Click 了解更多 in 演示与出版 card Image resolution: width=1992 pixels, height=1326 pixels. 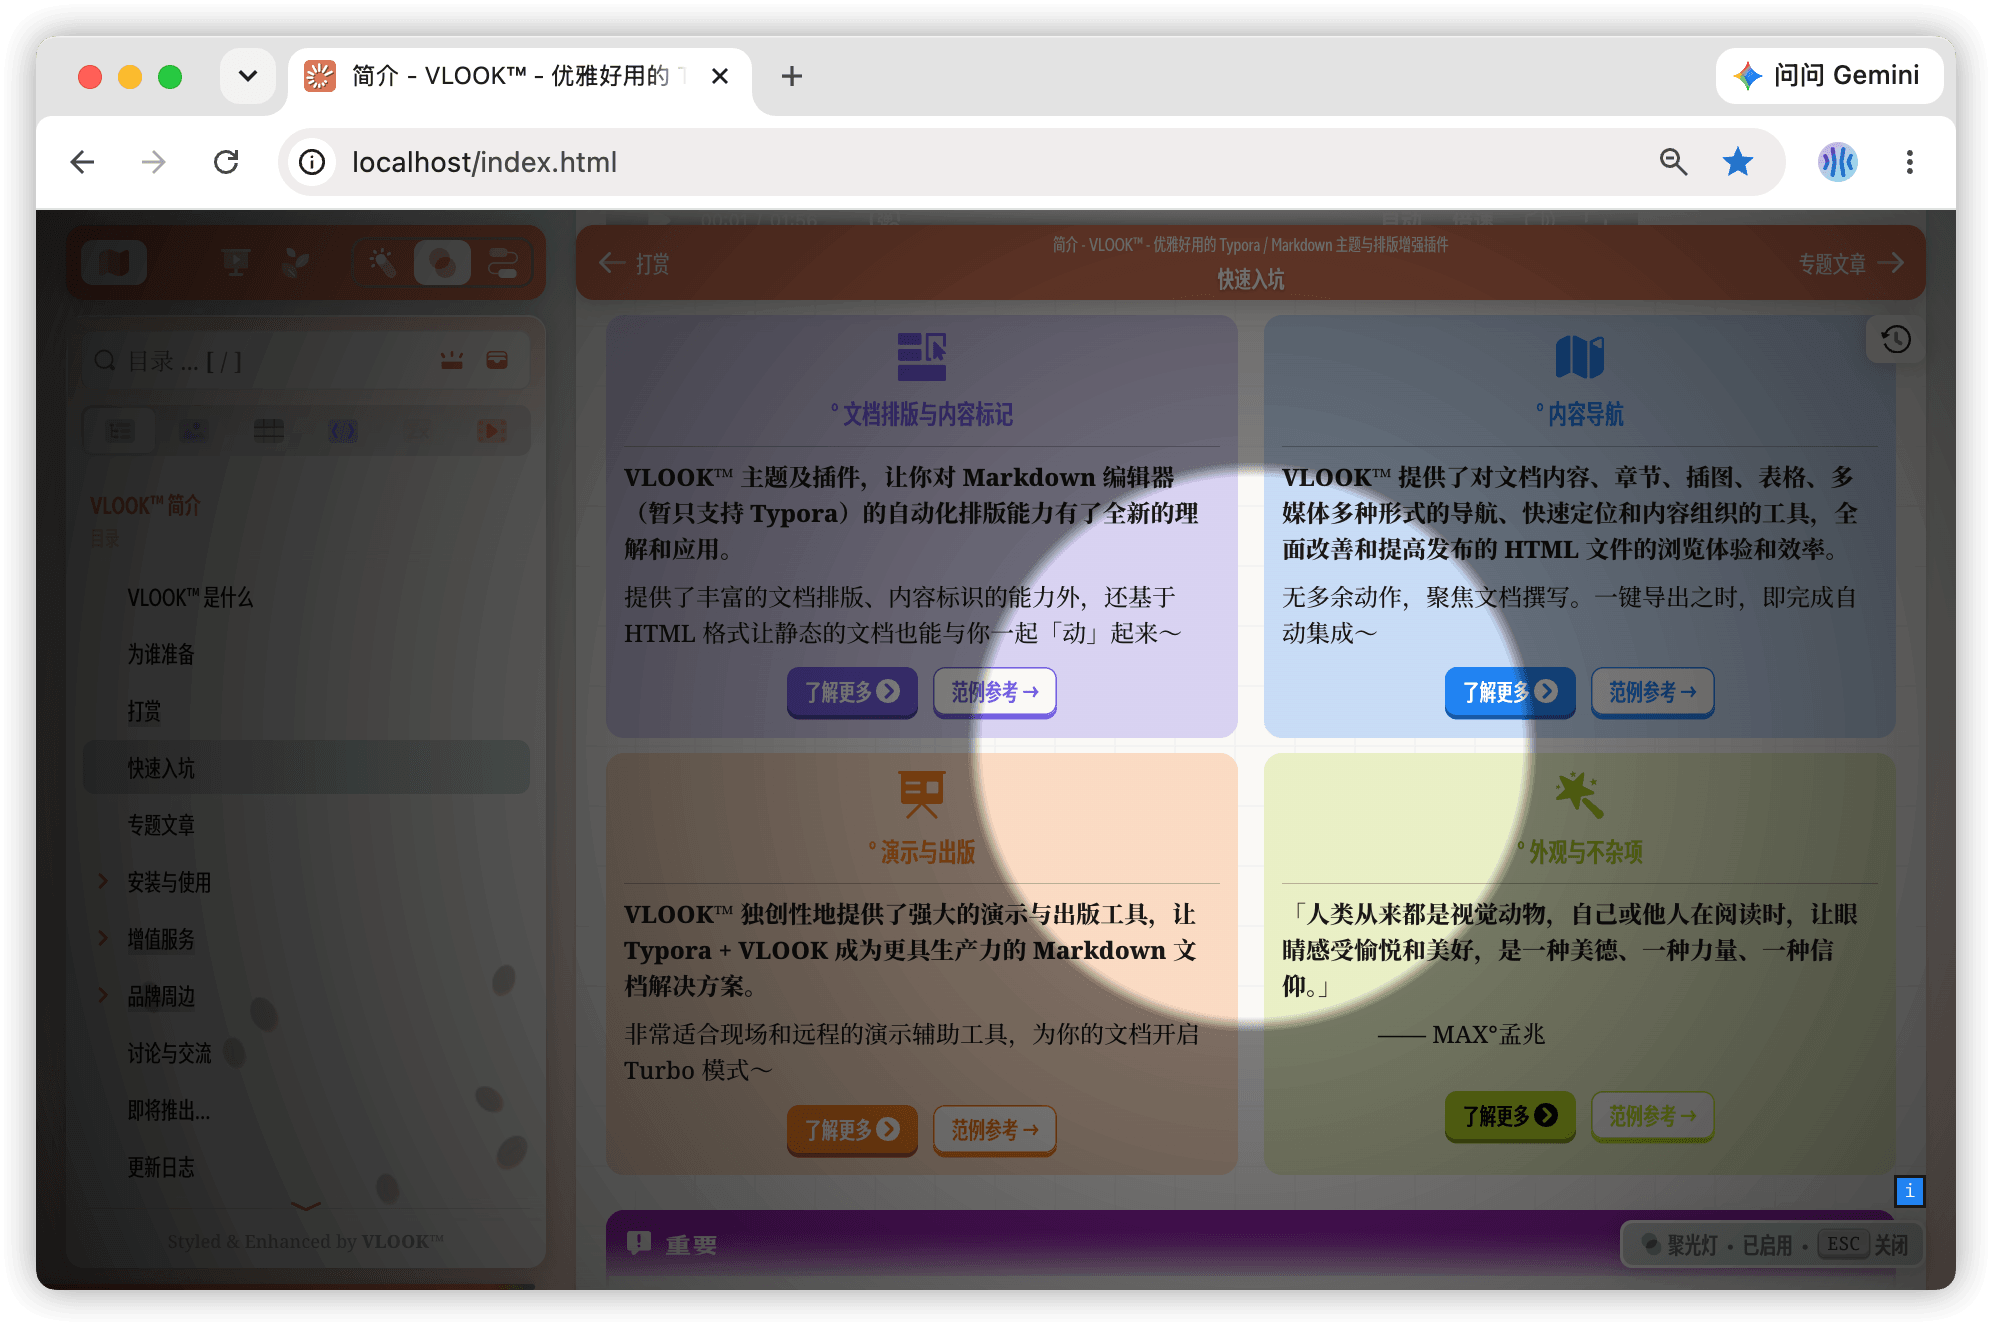[x=852, y=1130]
